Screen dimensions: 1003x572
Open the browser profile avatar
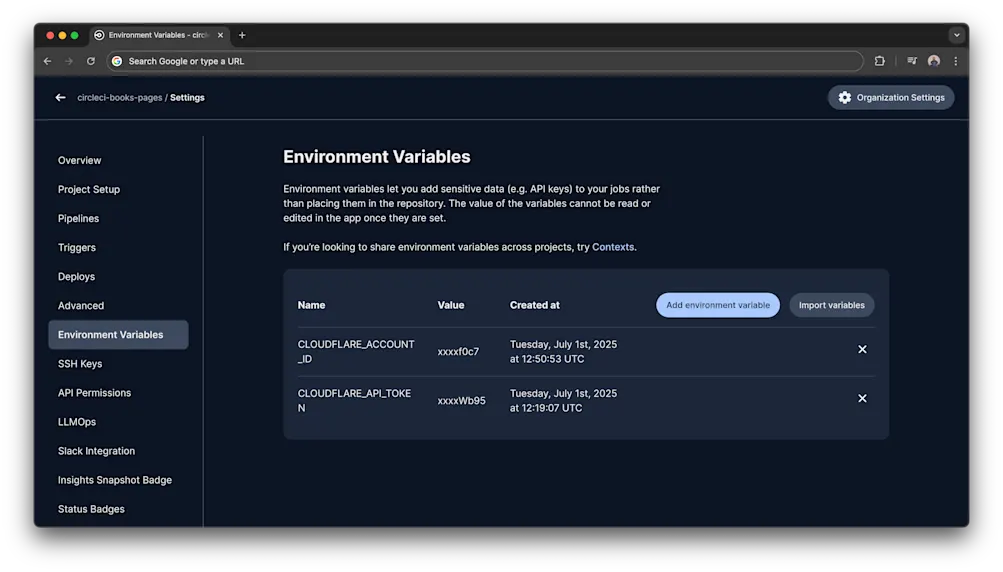pos(934,61)
